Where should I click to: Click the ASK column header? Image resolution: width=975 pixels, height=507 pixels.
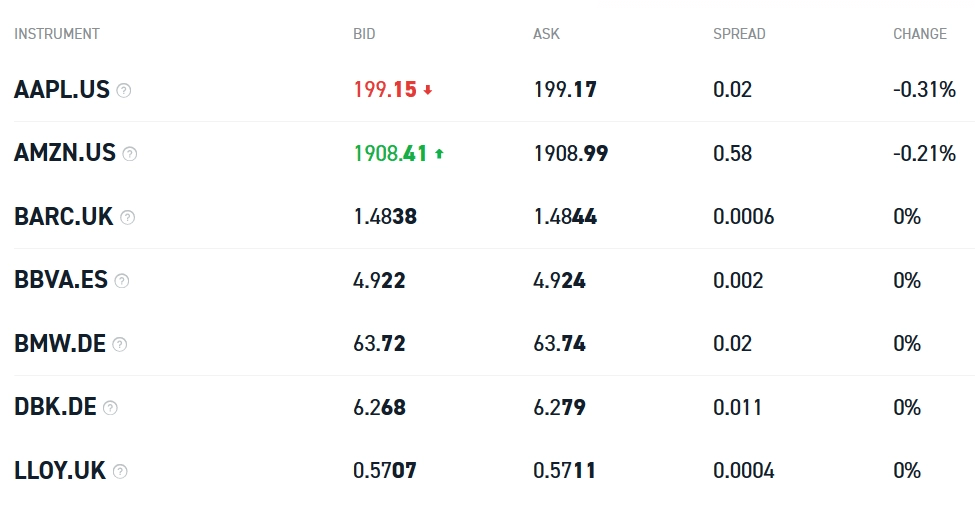(x=546, y=34)
